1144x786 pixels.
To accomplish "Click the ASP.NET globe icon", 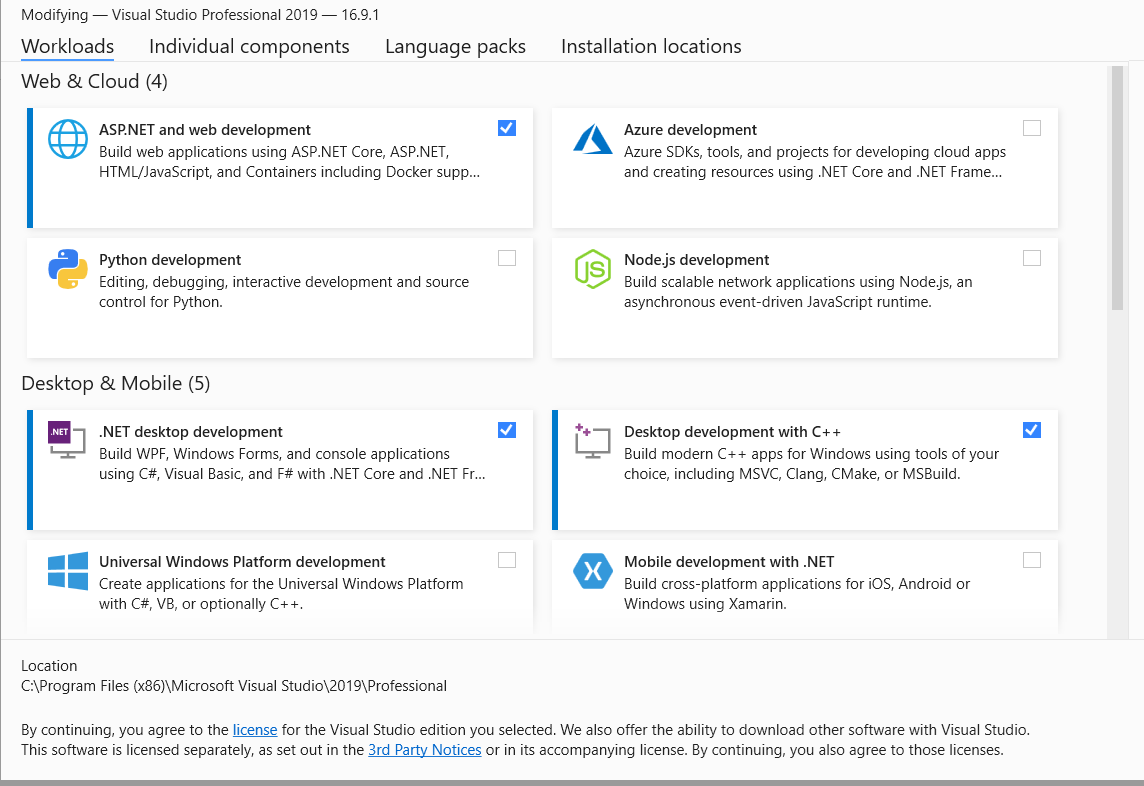I will tap(68, 139).
